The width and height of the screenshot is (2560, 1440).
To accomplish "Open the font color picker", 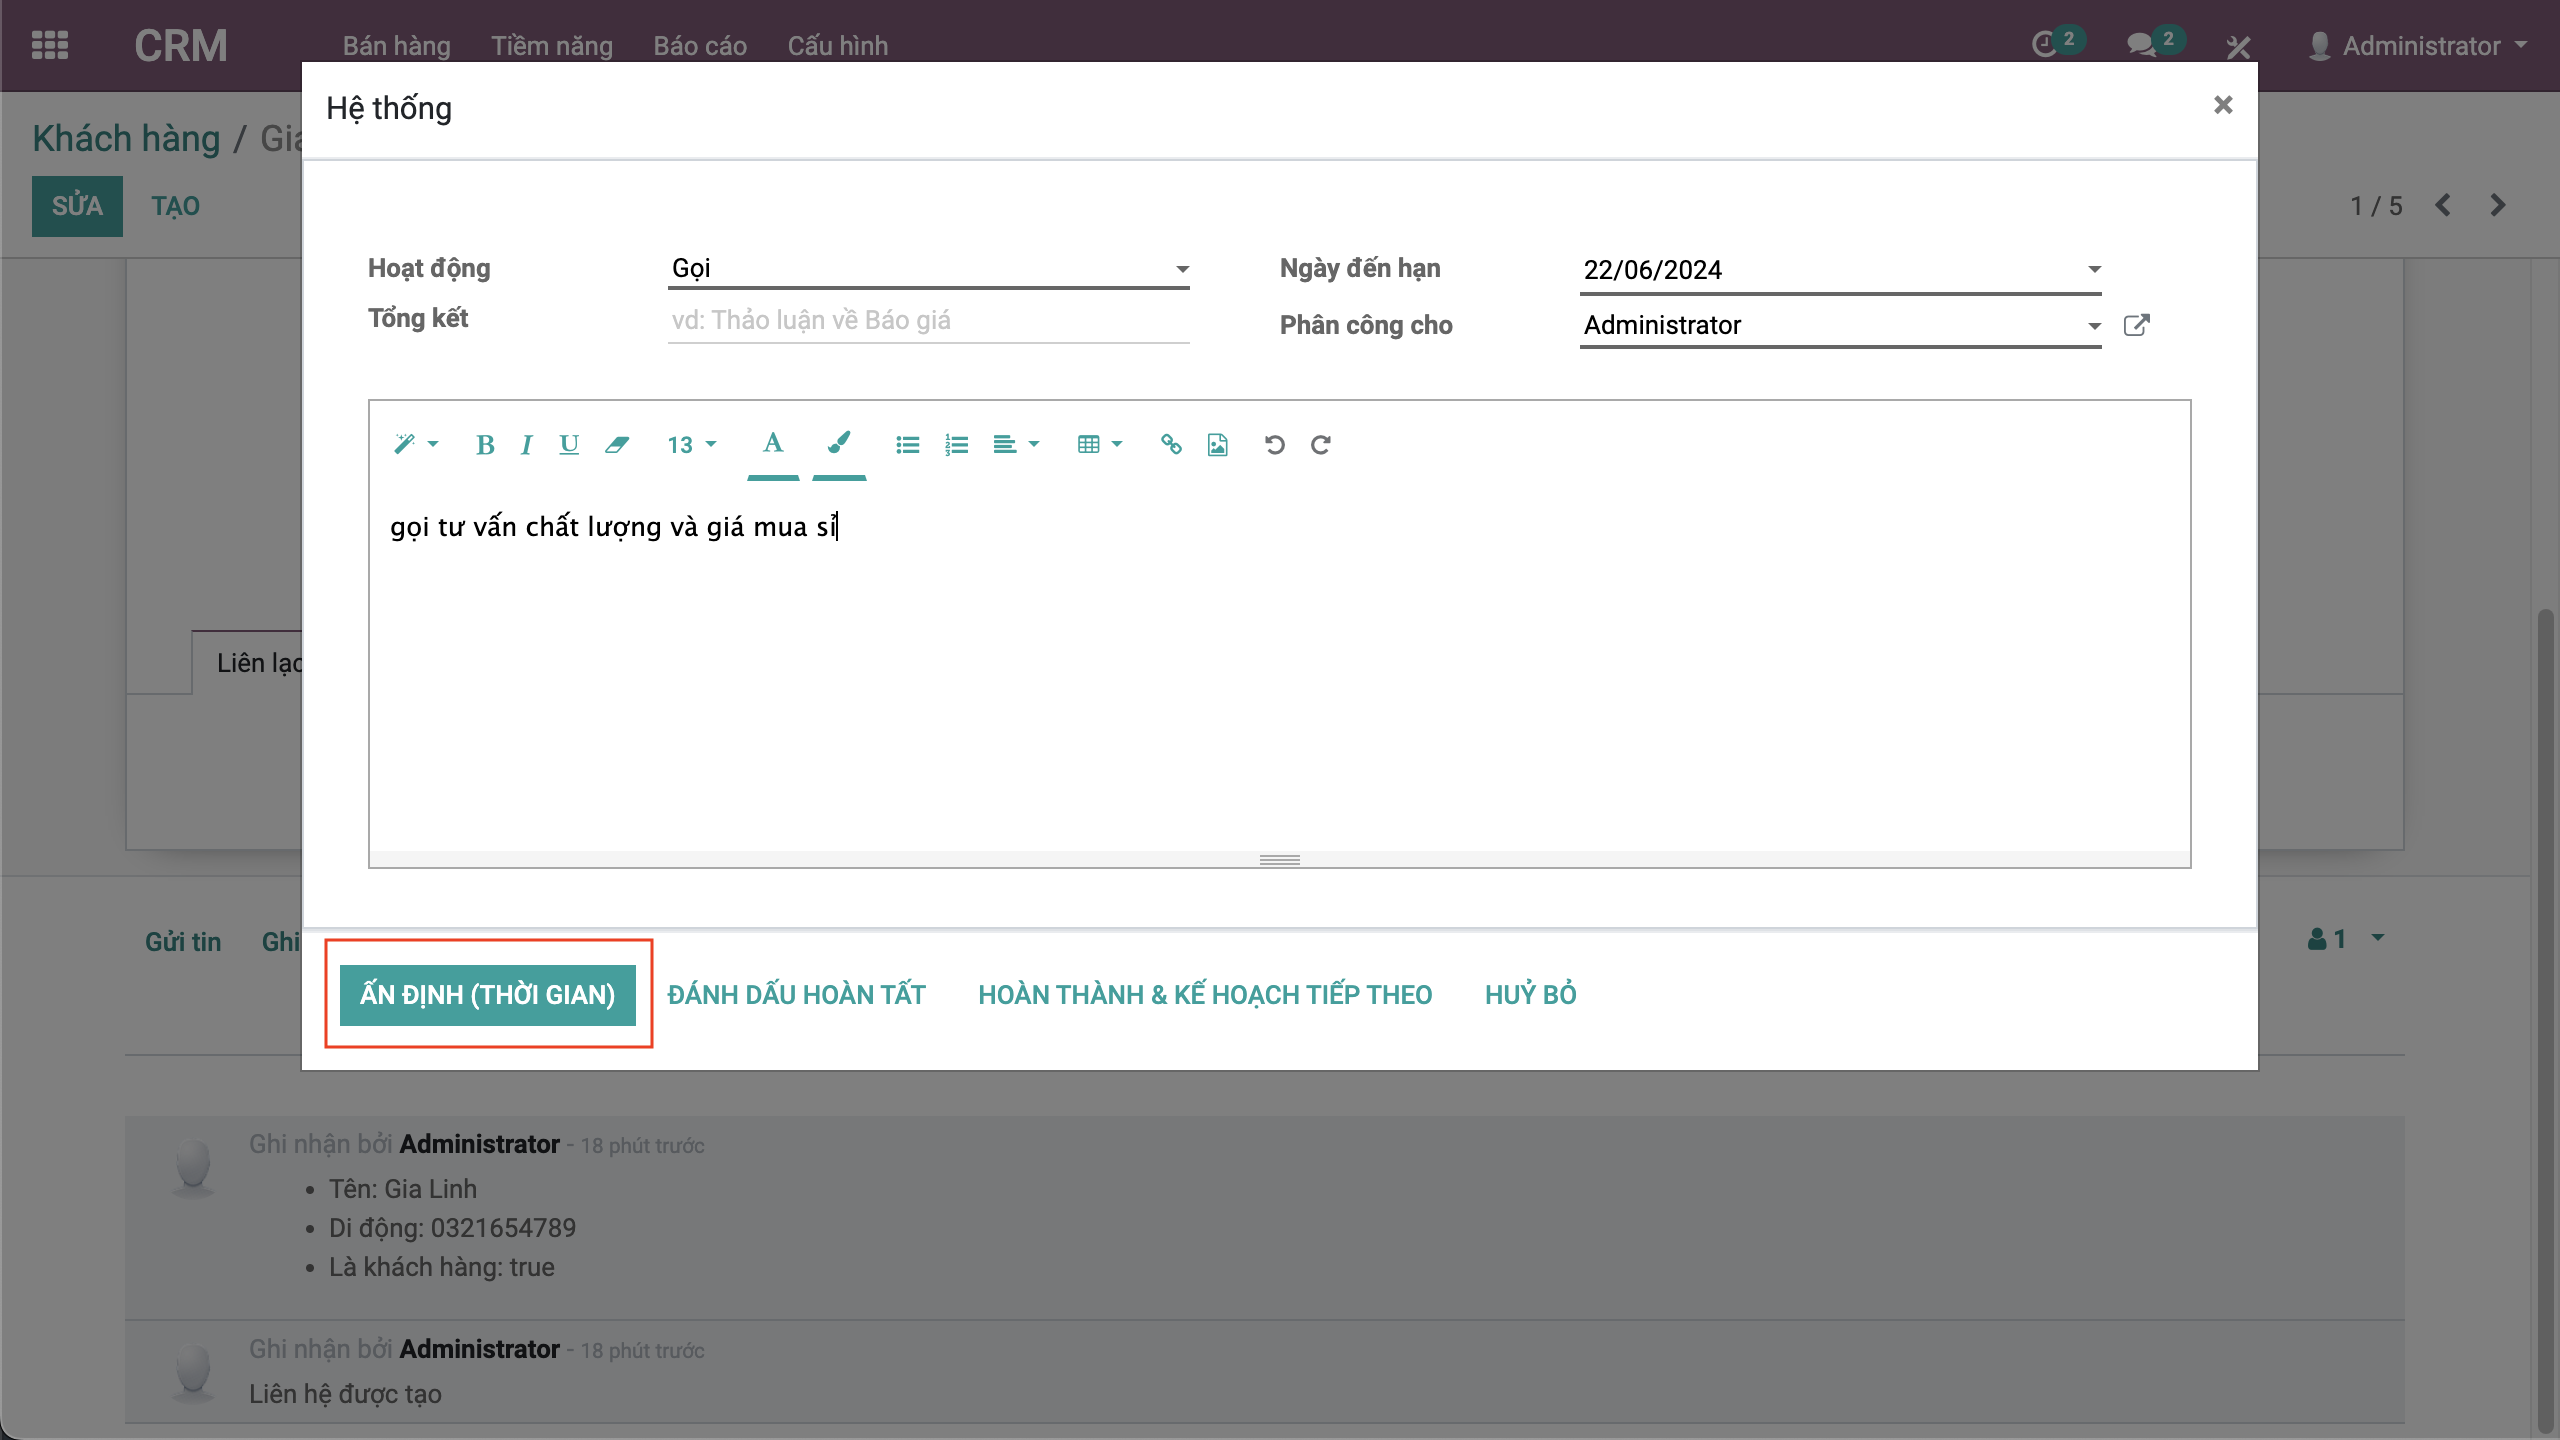I will coord(772,445).
